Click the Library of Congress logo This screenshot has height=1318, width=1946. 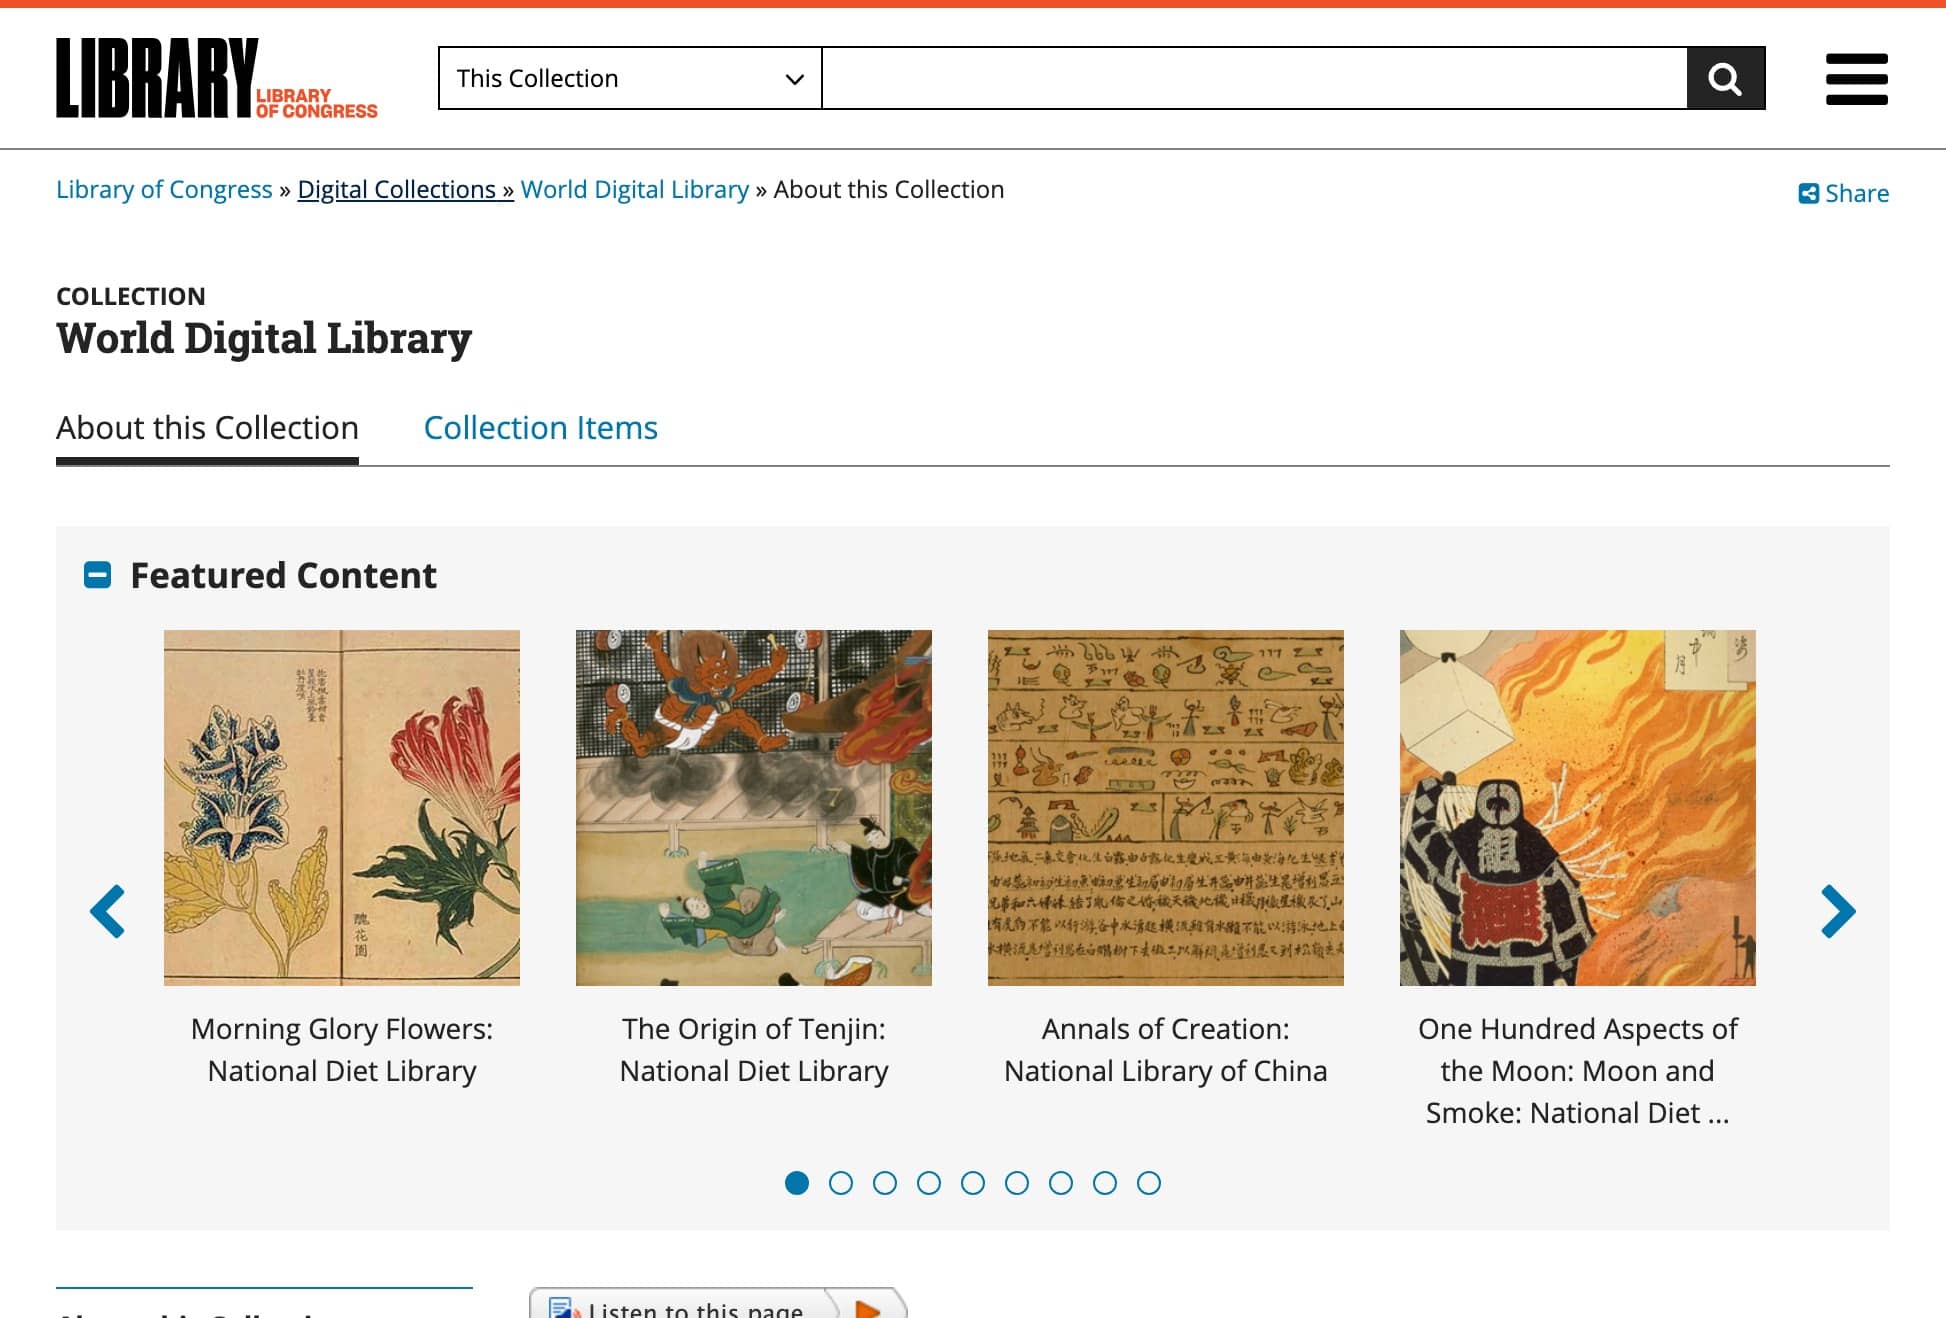[216, 79]
